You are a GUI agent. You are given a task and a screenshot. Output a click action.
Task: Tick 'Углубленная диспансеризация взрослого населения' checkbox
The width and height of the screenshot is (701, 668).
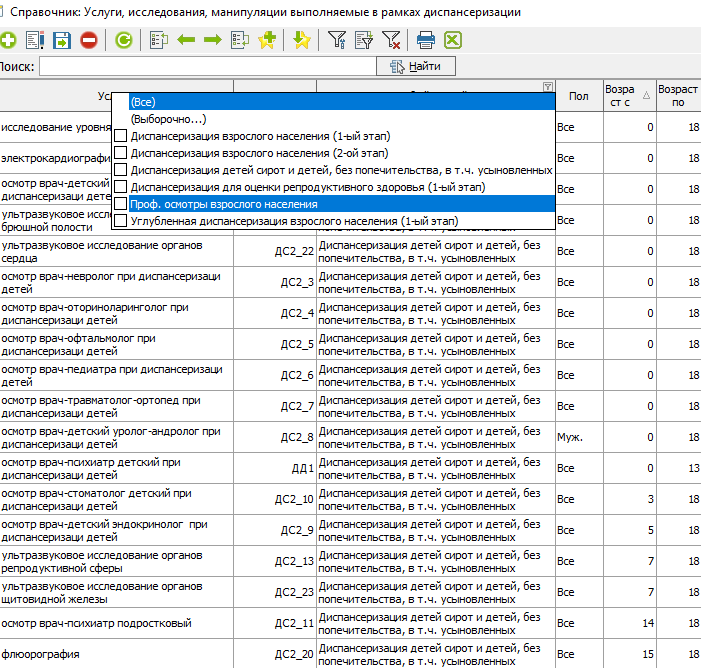pos(121,221)
